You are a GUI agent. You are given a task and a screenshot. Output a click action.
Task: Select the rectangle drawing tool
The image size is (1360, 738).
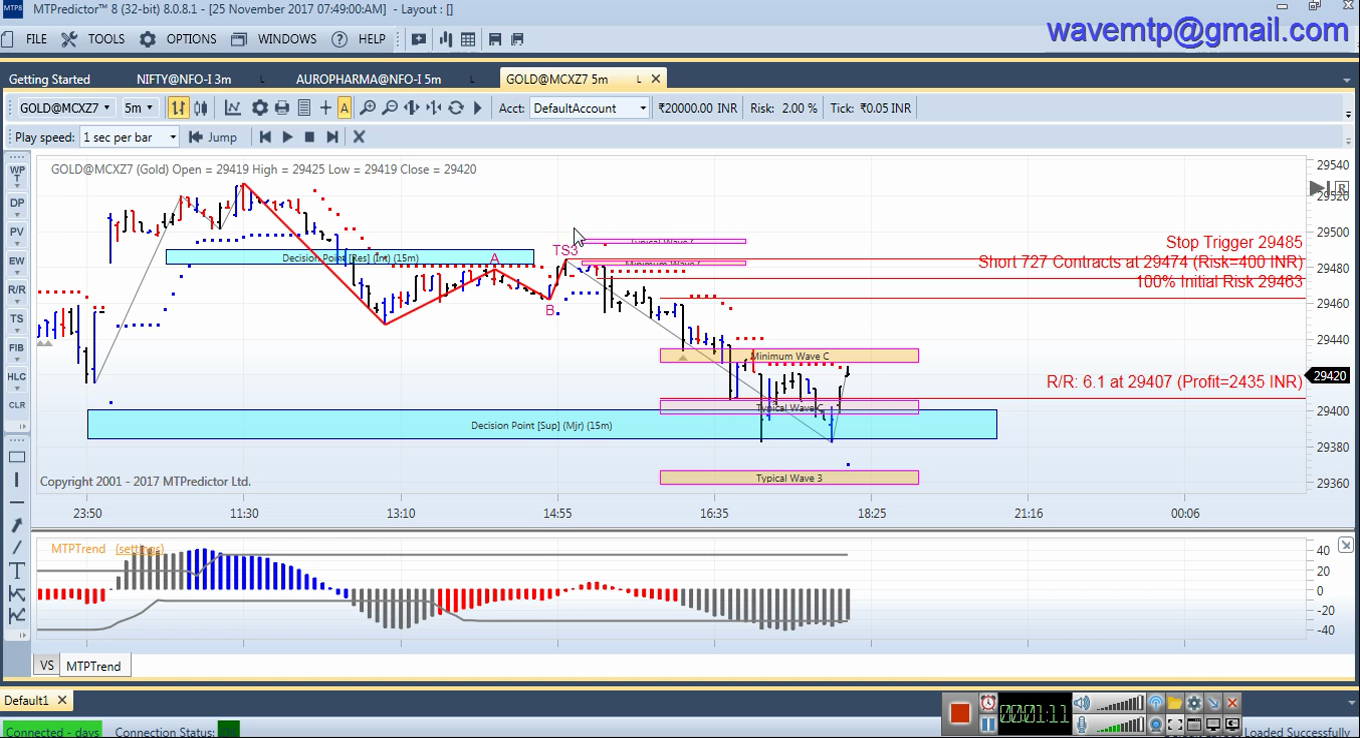coord(17,457)
